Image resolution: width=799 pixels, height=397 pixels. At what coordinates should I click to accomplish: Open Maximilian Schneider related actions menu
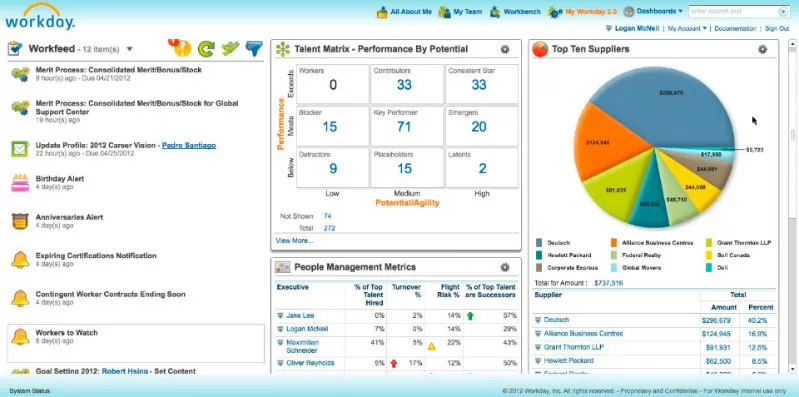280,343
